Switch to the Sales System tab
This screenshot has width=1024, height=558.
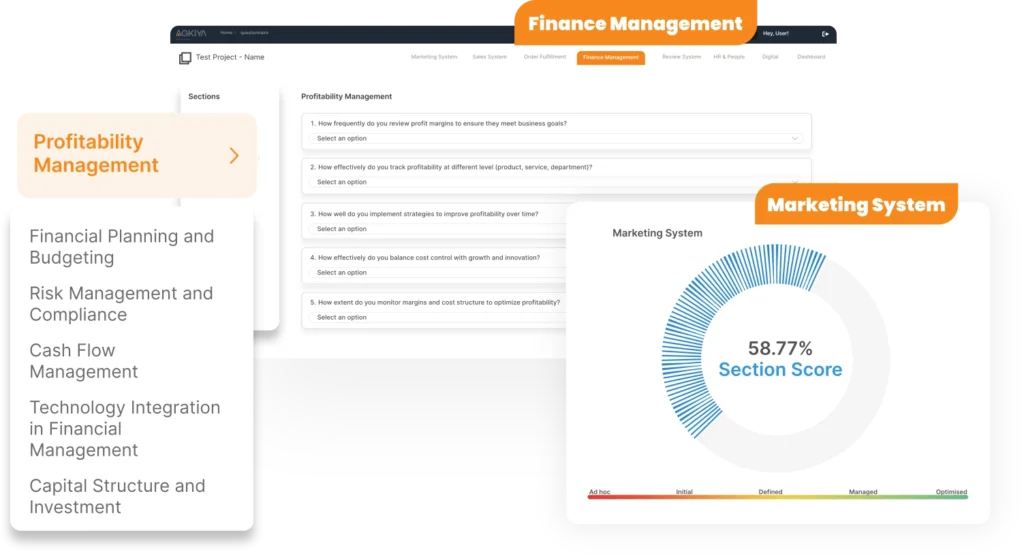tap(490, 57)
